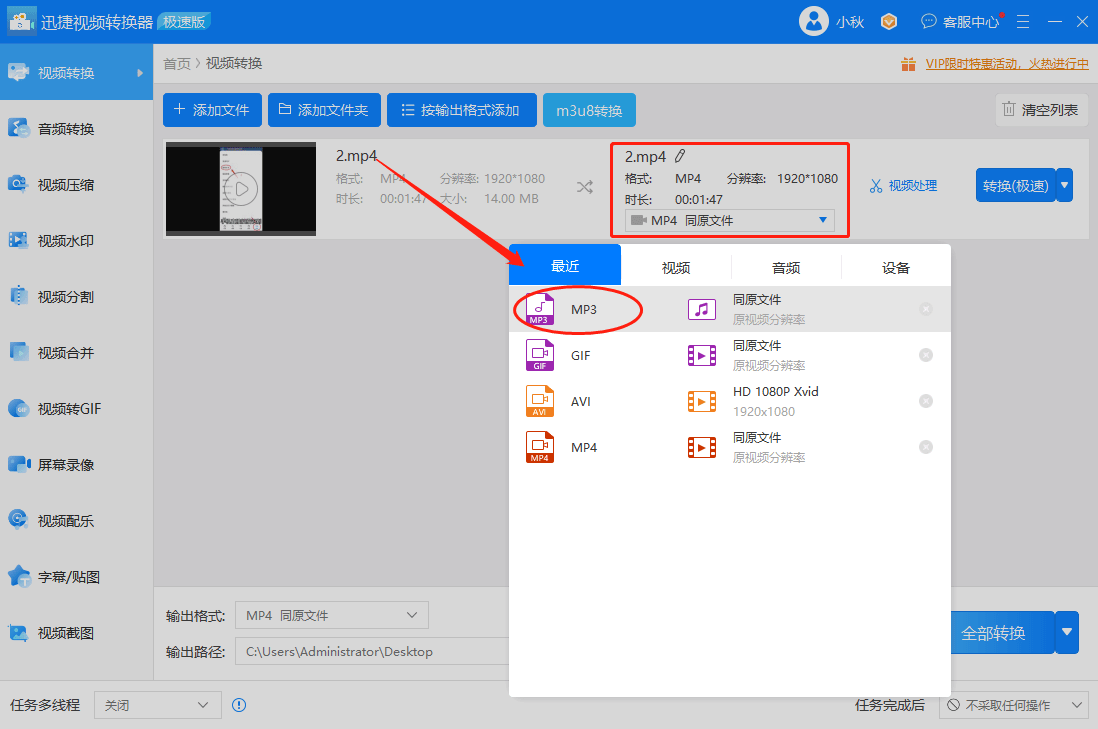Viewport: 1098px width, 729px height.
Task: Remove the GIF entry from recent list
Action: (x=926, y=355)
